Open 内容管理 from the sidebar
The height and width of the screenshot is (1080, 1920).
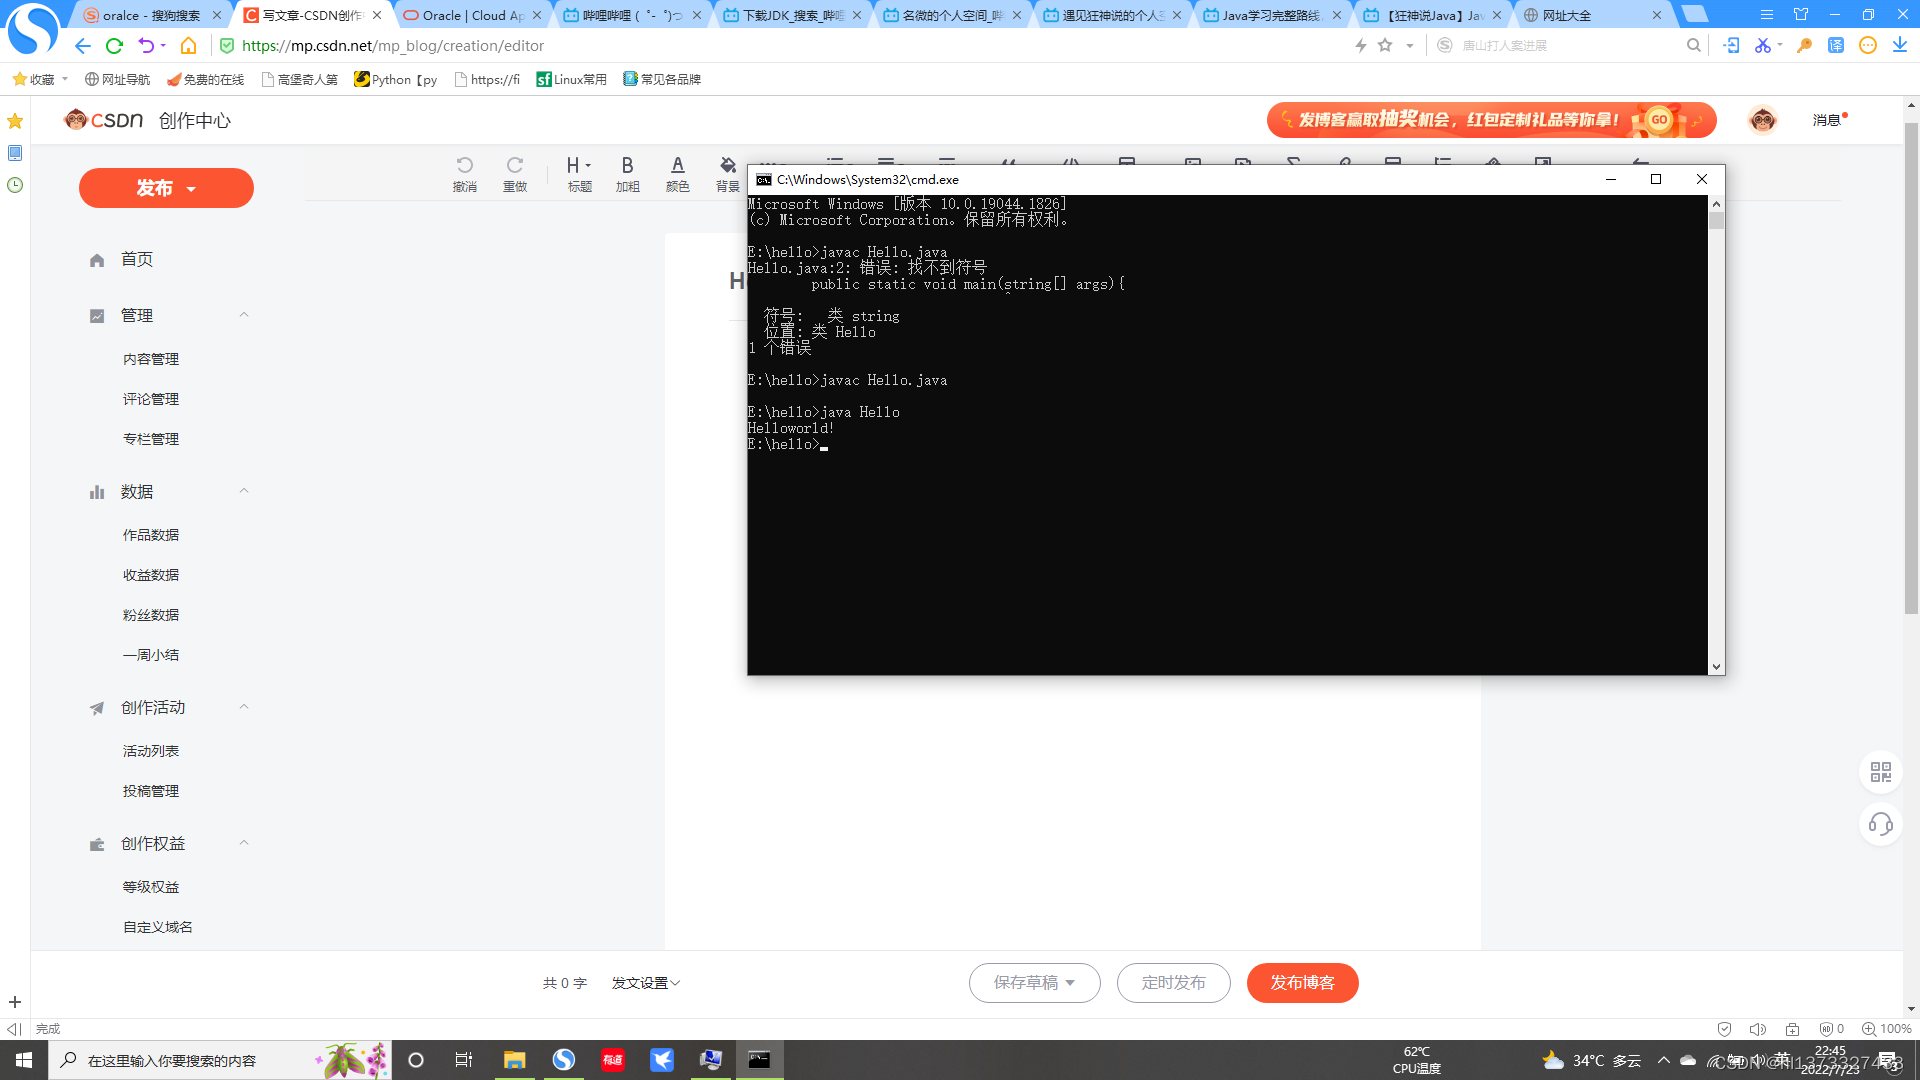pyautogui.click(x=151, y=358)
